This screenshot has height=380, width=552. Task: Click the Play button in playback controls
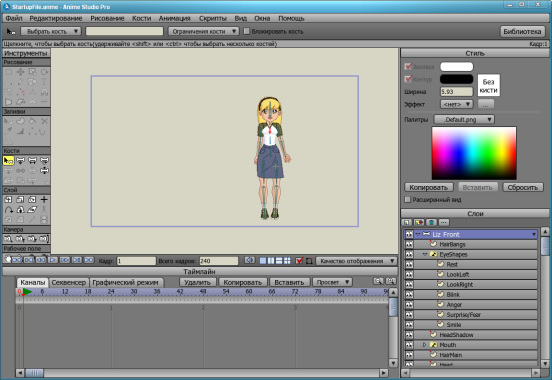point(53,260)
